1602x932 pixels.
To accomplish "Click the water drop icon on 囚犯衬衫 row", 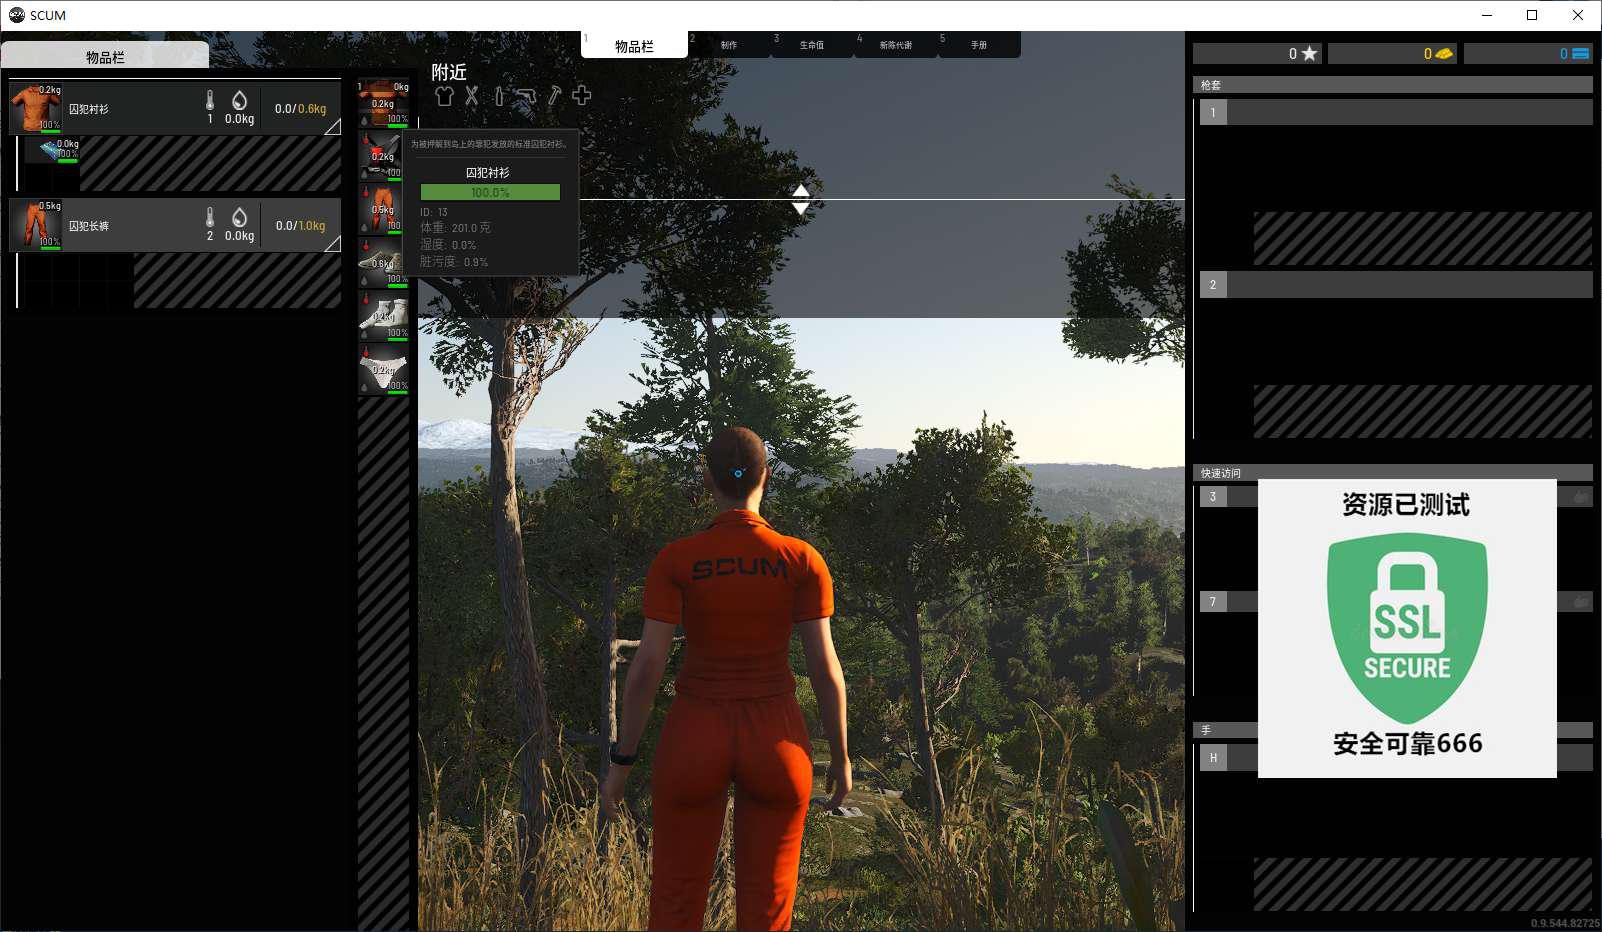I will pyautogui.click(x=239, y=100).
